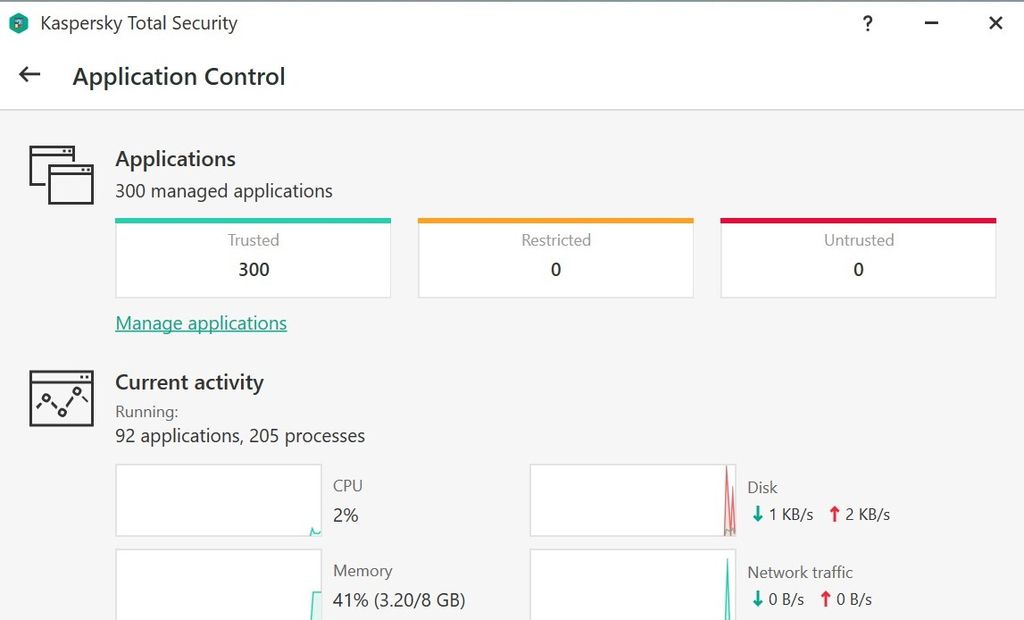Viewport: 1024px width, 620px height.
Task: Click the green download arrow next to Disk
Action: click(x=757, y=514)
